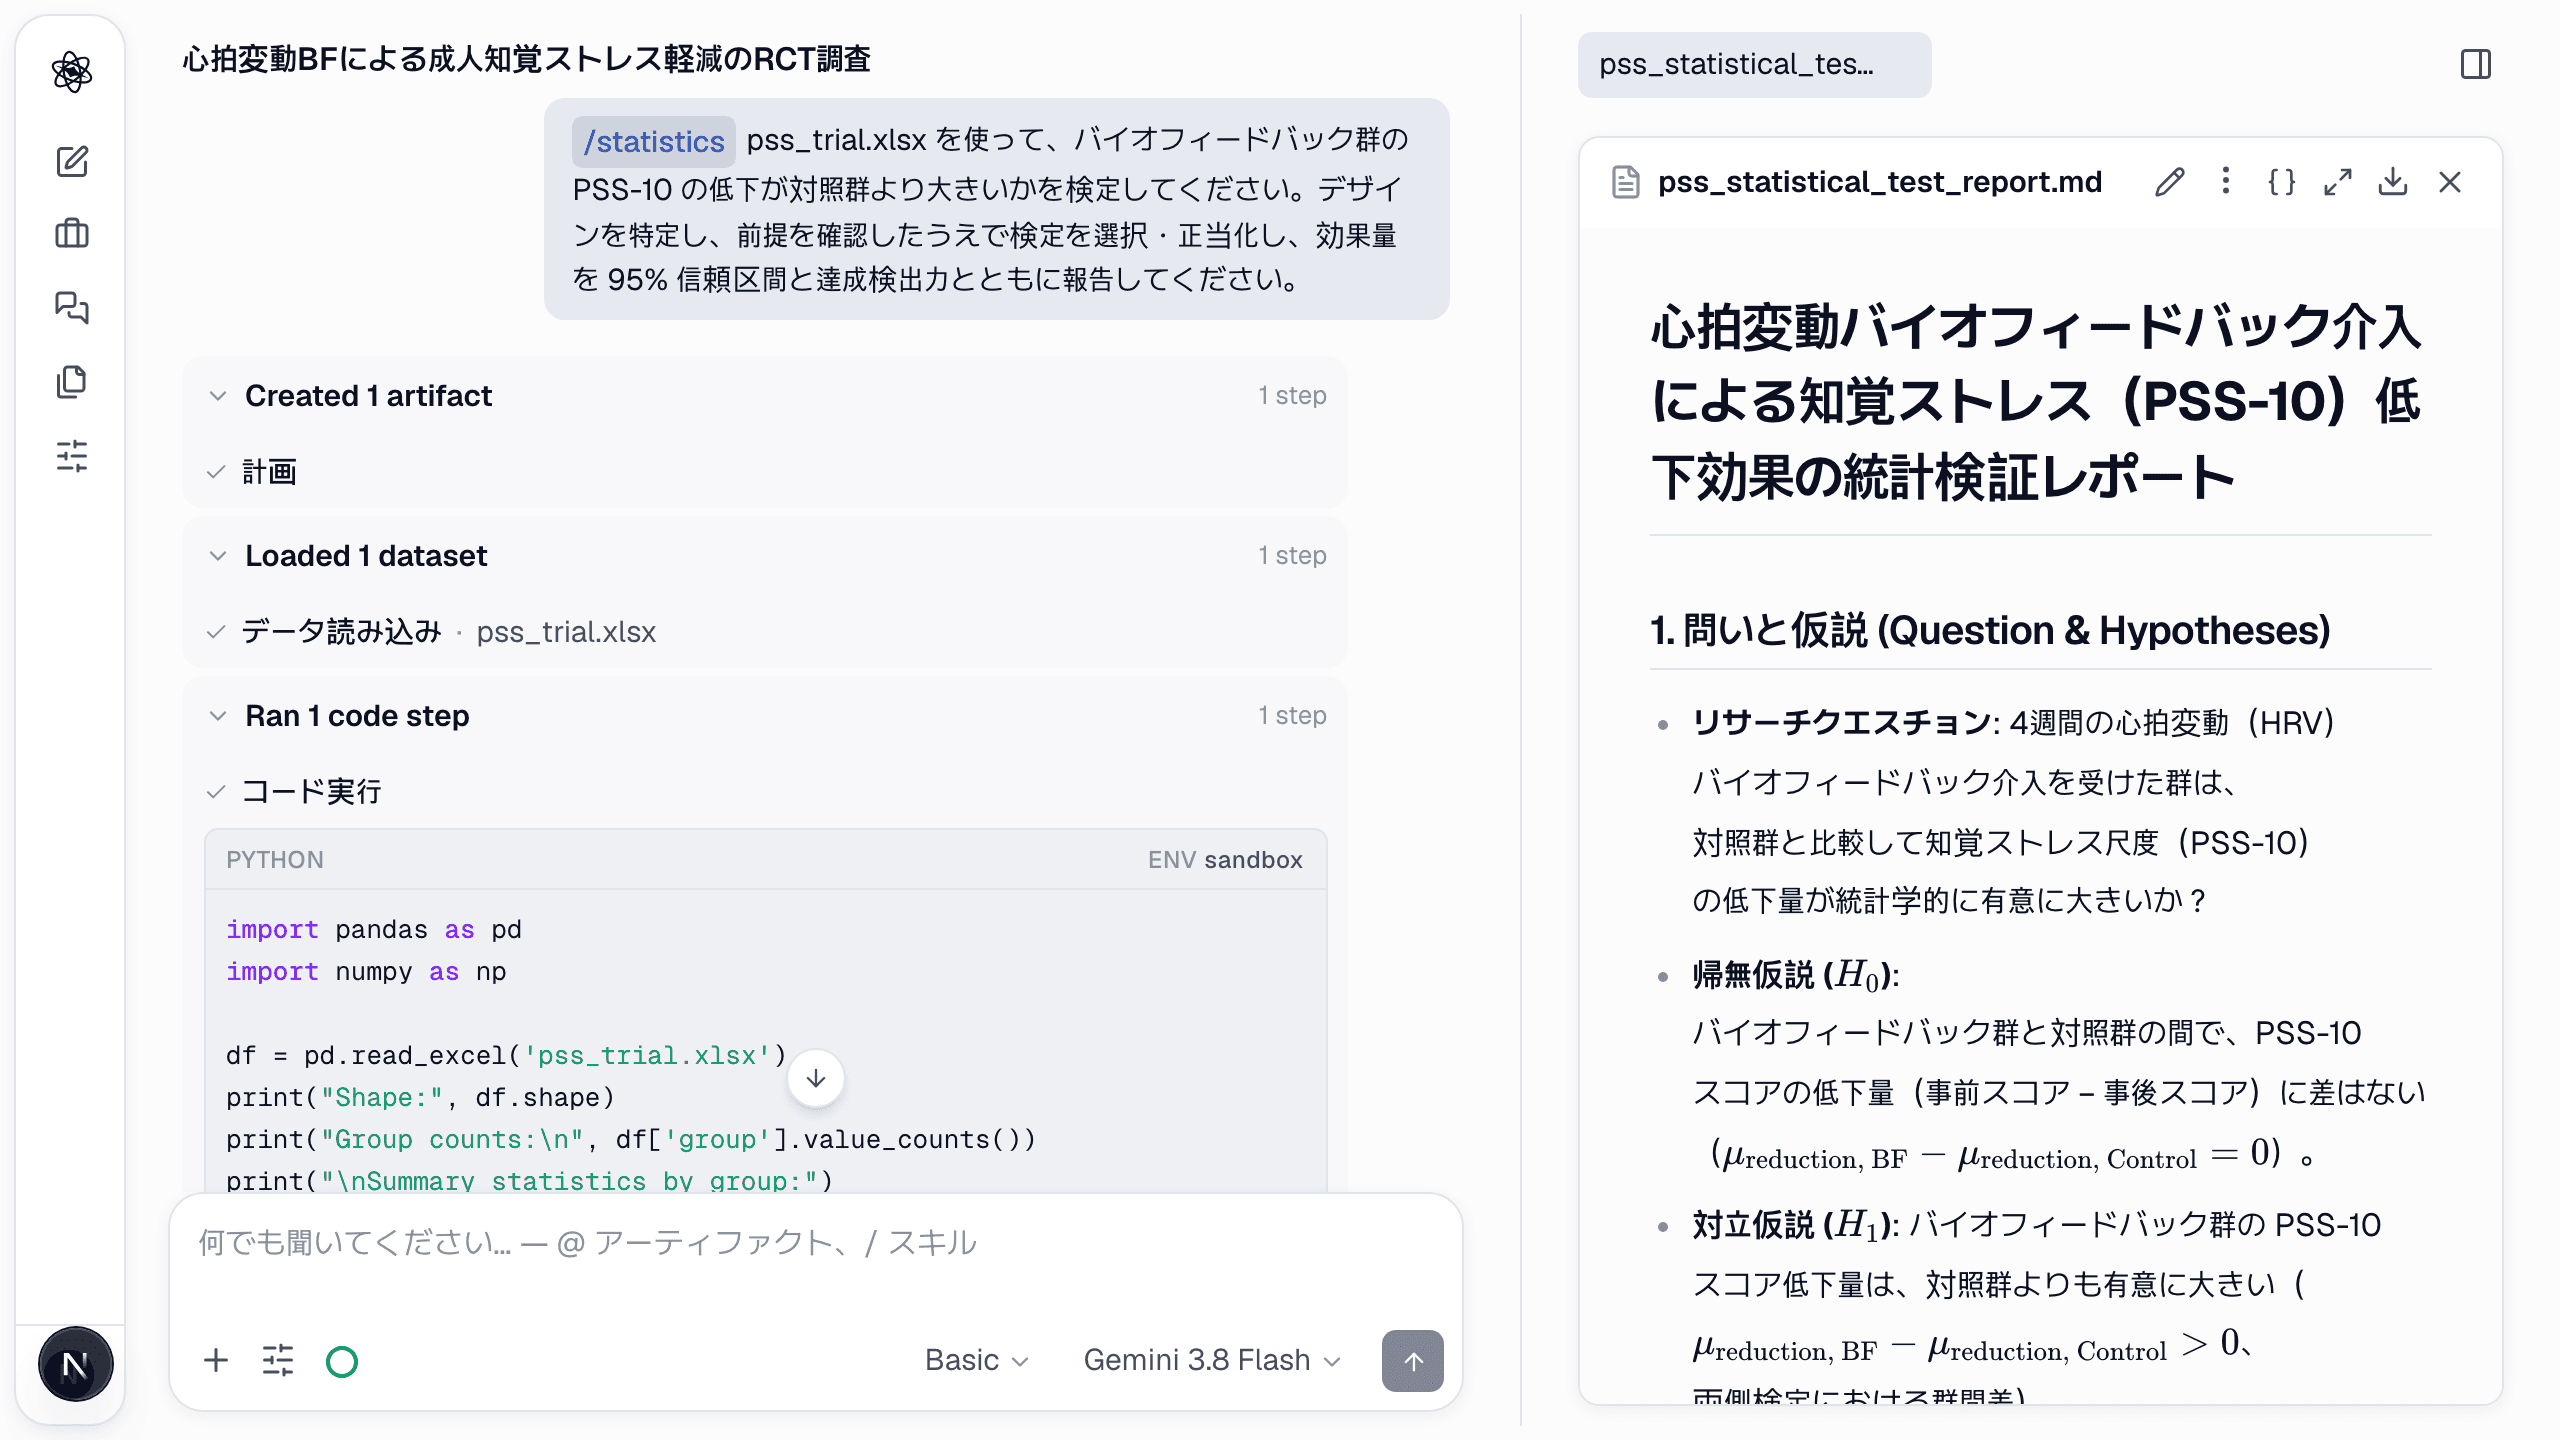2560x1440 pixels.
Task: Click the '1. 問いと仮説' section heading
Action: pos(1990,630)
